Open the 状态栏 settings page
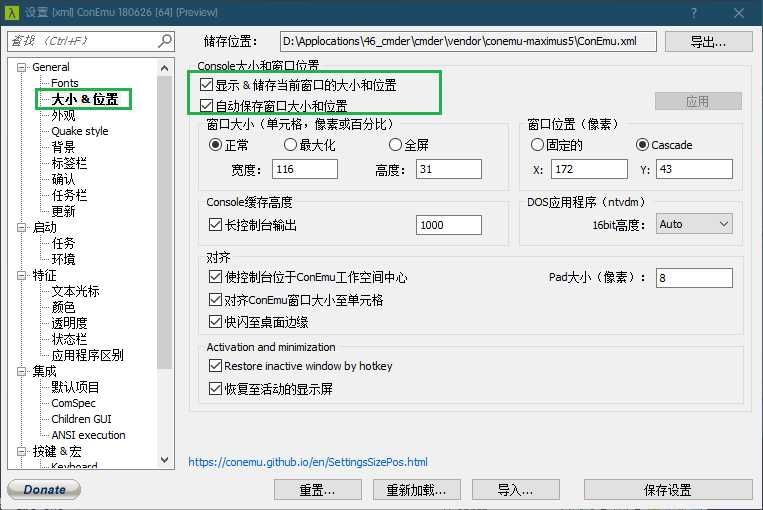This screenshot has width=763, height=510. click(x=69, y=339)
